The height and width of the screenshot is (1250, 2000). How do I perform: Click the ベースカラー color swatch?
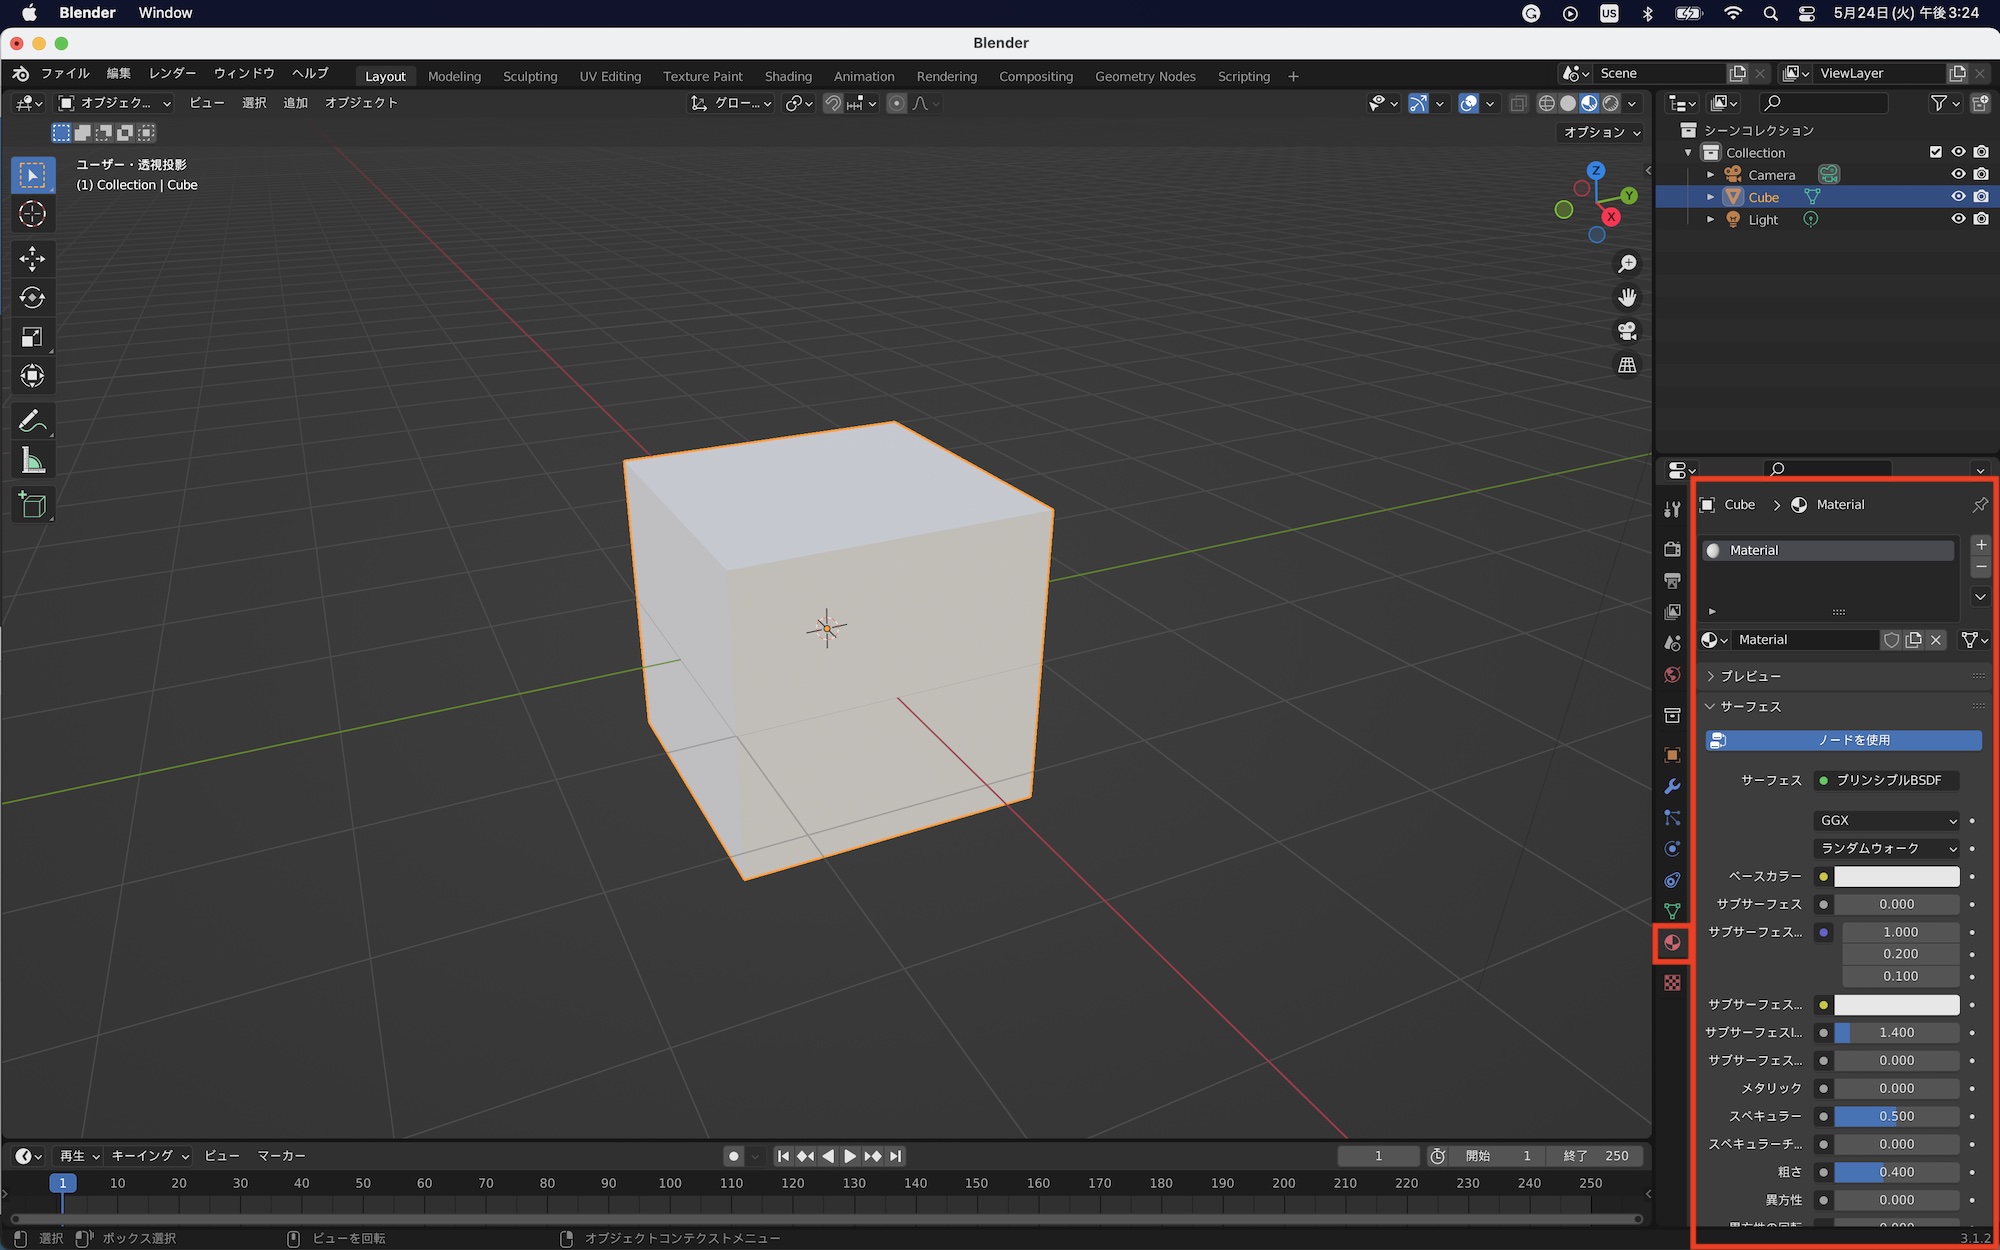pos(1896,876)
